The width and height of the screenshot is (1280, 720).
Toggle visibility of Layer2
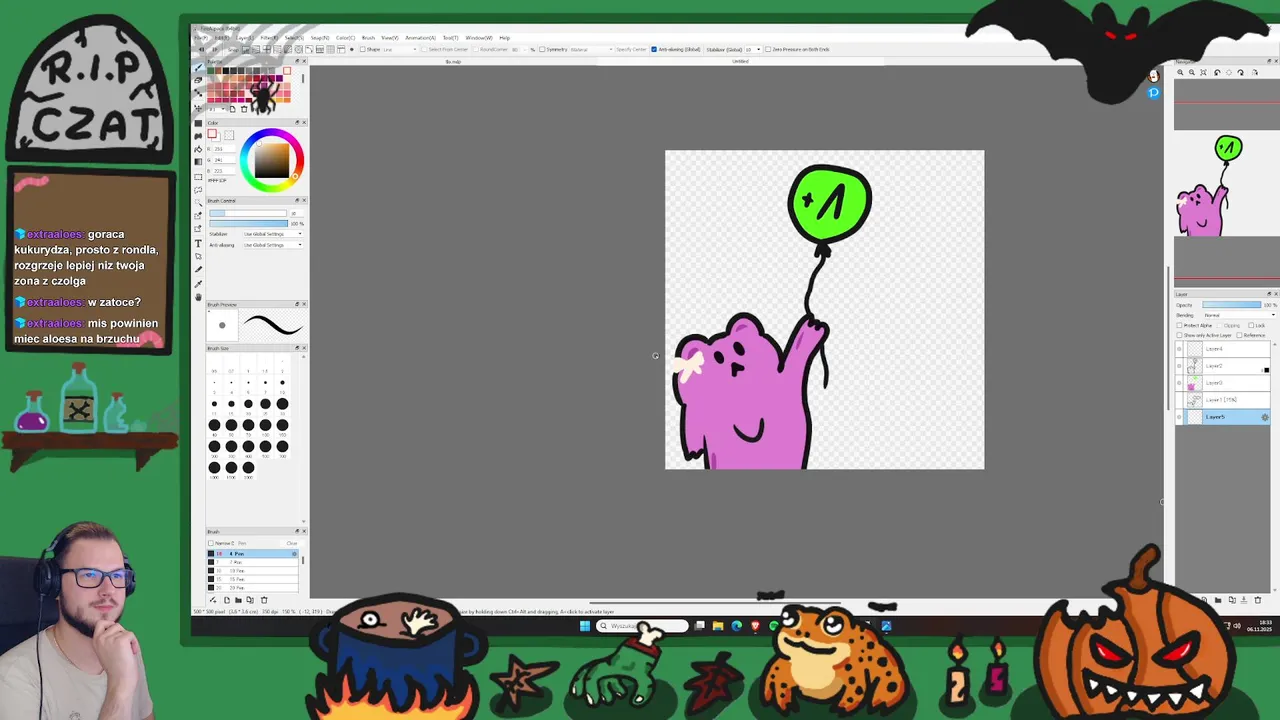(1179, 366)
